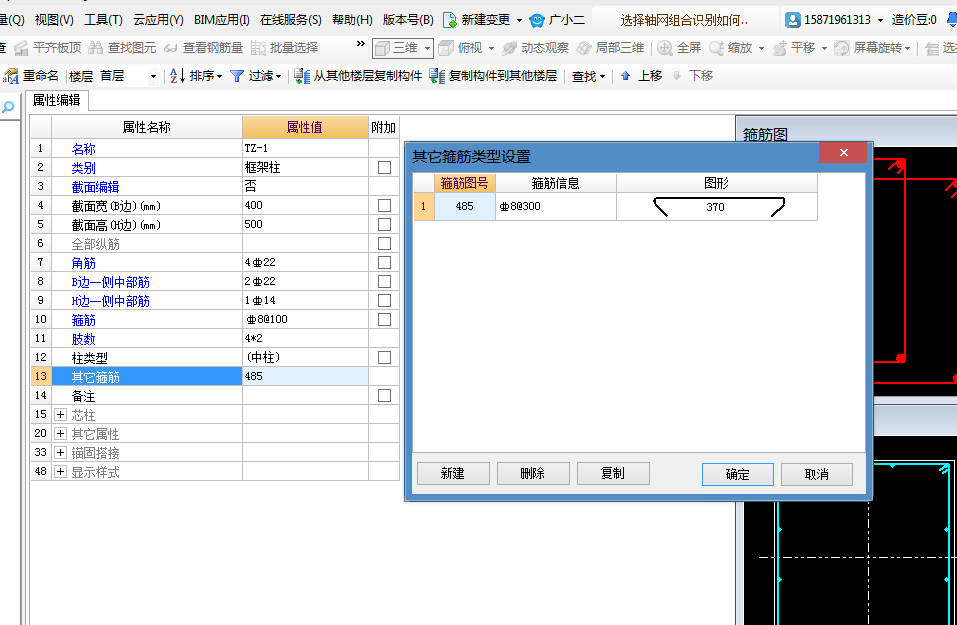
Task: Toggle 附加 checkbox for 类别 row
Action: pos(385,167)
